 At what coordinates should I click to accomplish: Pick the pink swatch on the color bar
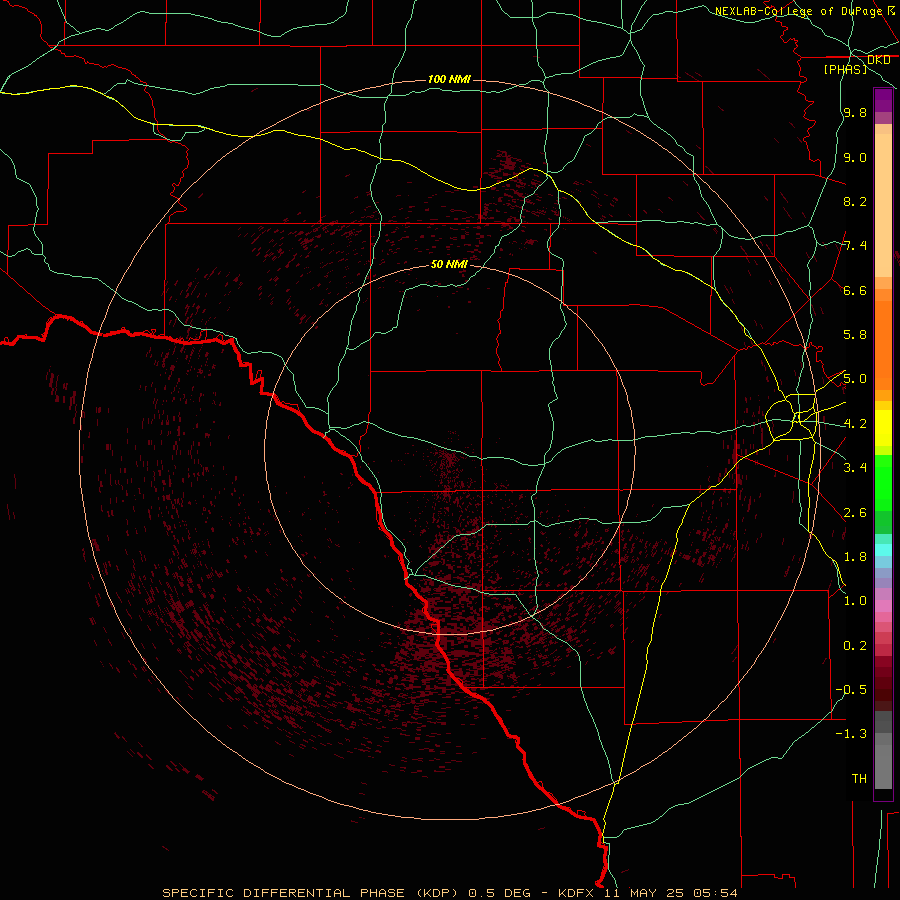pos(883,606)
